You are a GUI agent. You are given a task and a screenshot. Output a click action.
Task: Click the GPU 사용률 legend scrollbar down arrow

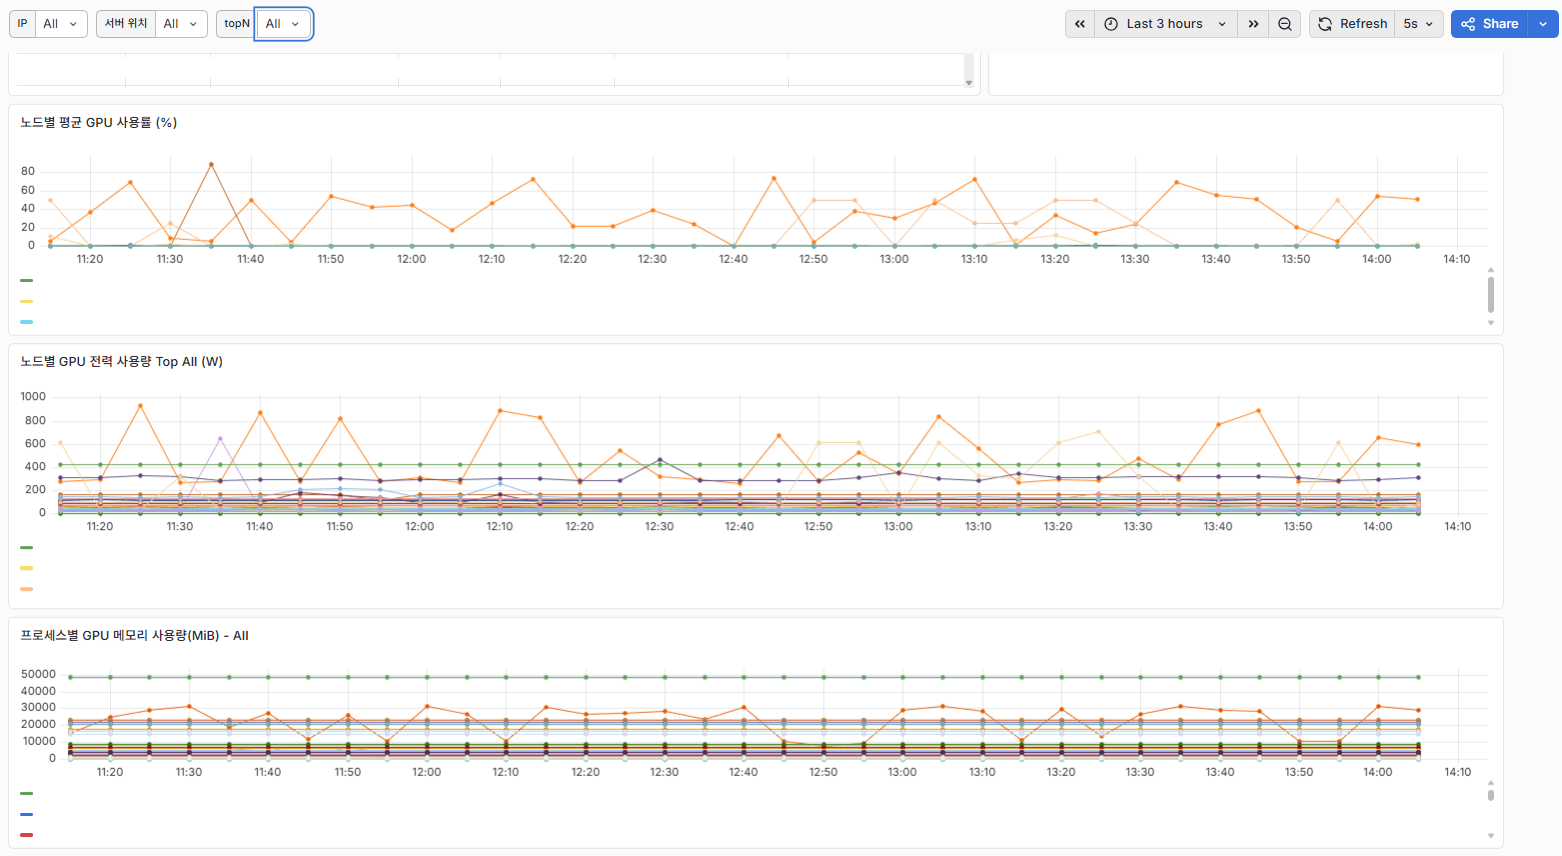pos(1490,323)
